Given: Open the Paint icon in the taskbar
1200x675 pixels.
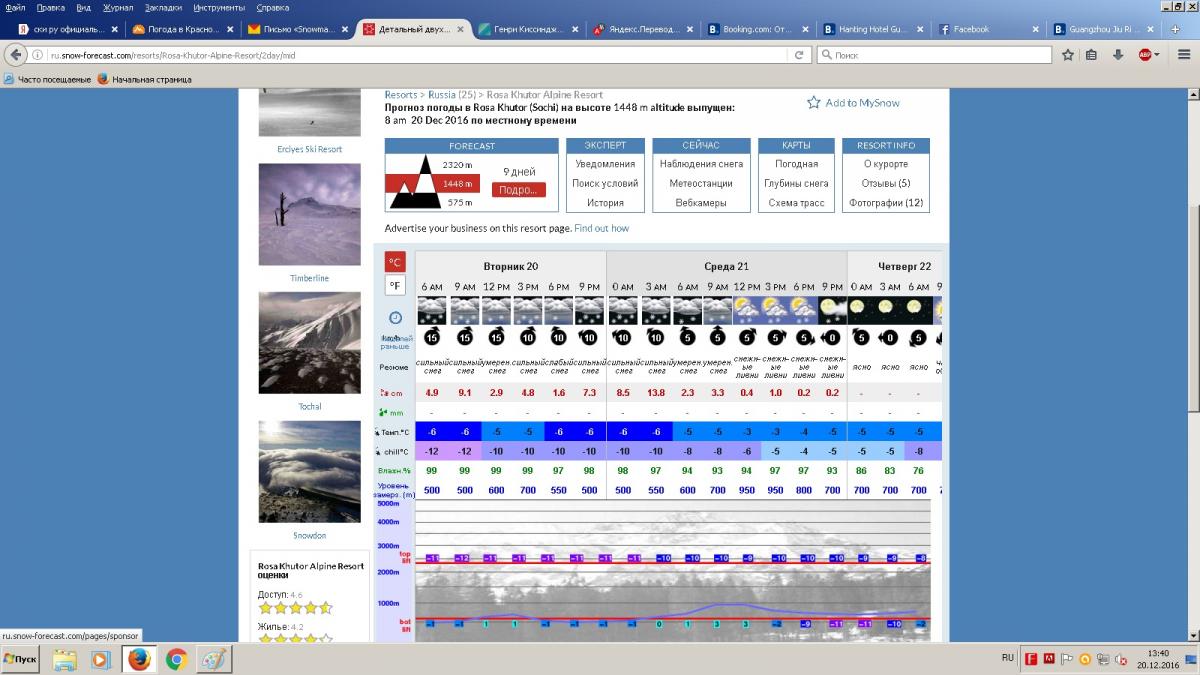Looking at the screenshot, I should [x=213, y=659].
